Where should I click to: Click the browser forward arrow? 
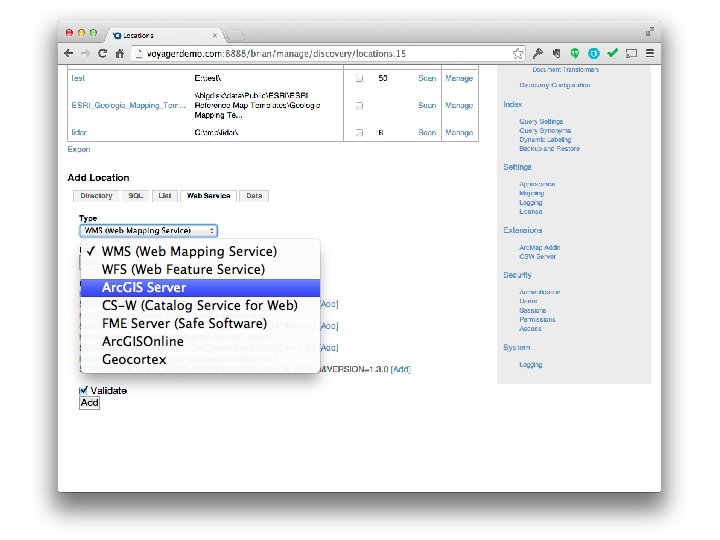tap(85, 53)
